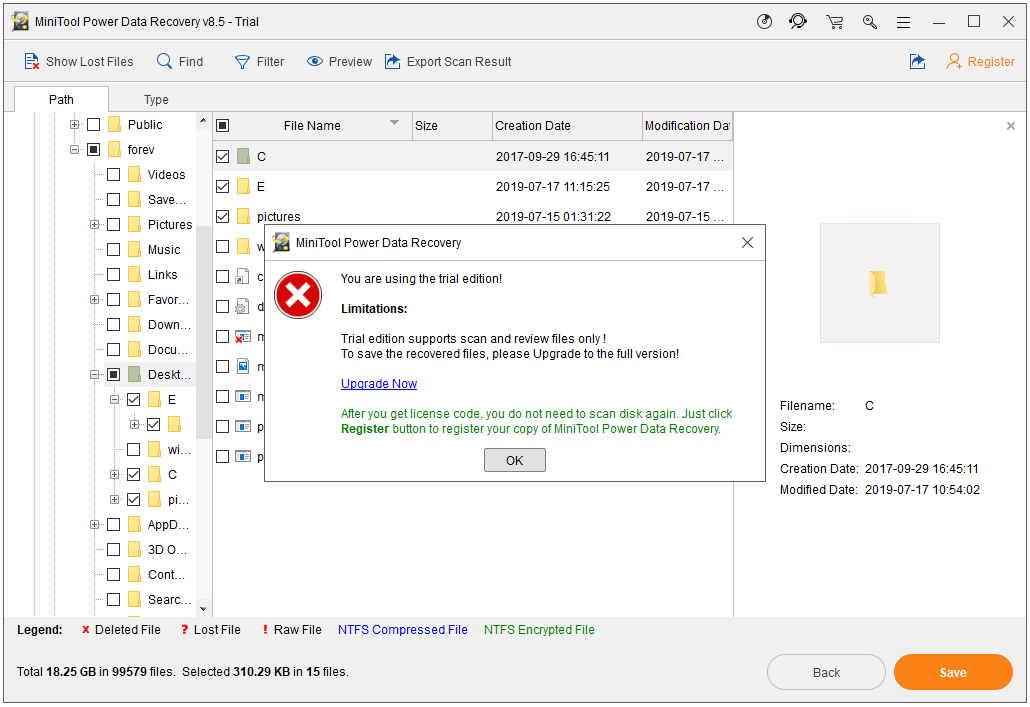Expand the Public folder node
The height and width of the screenshot is (707, 1030).
(74, 124)
